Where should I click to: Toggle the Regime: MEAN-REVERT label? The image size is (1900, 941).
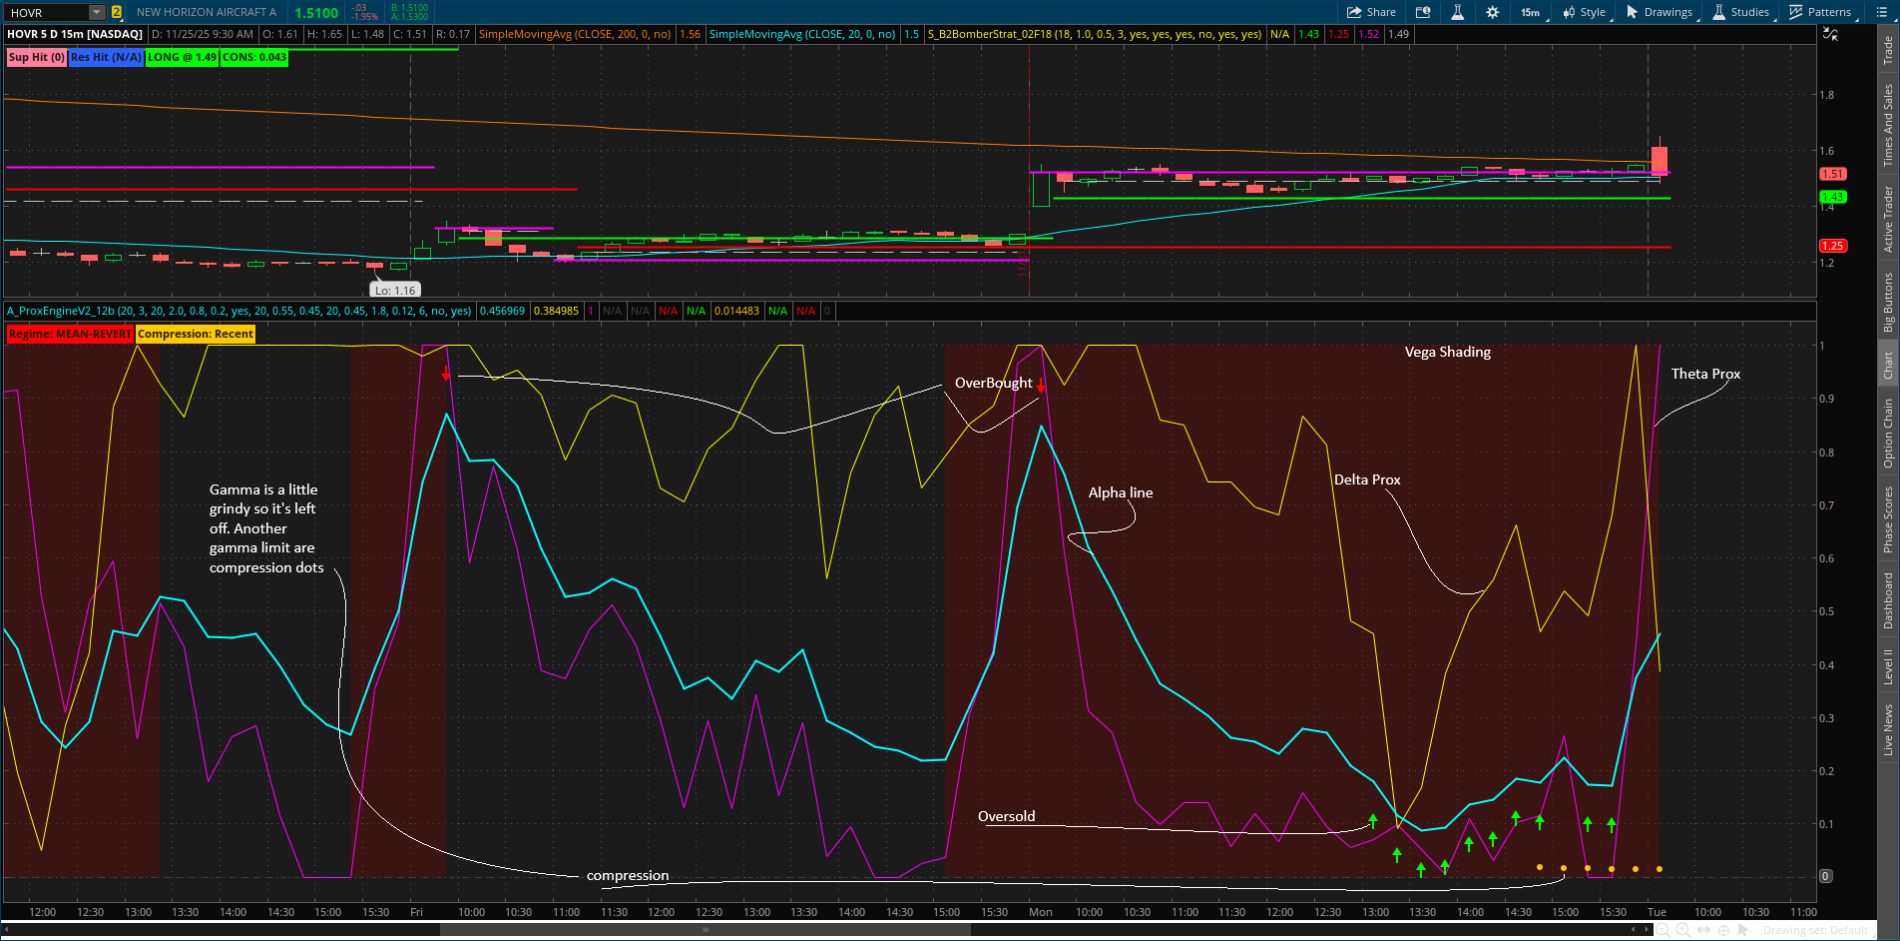point(70,334)
